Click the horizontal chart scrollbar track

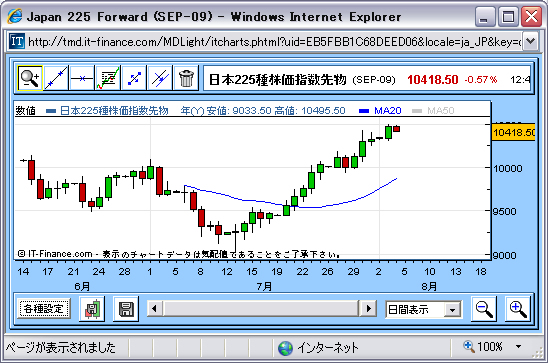point(261,308)
